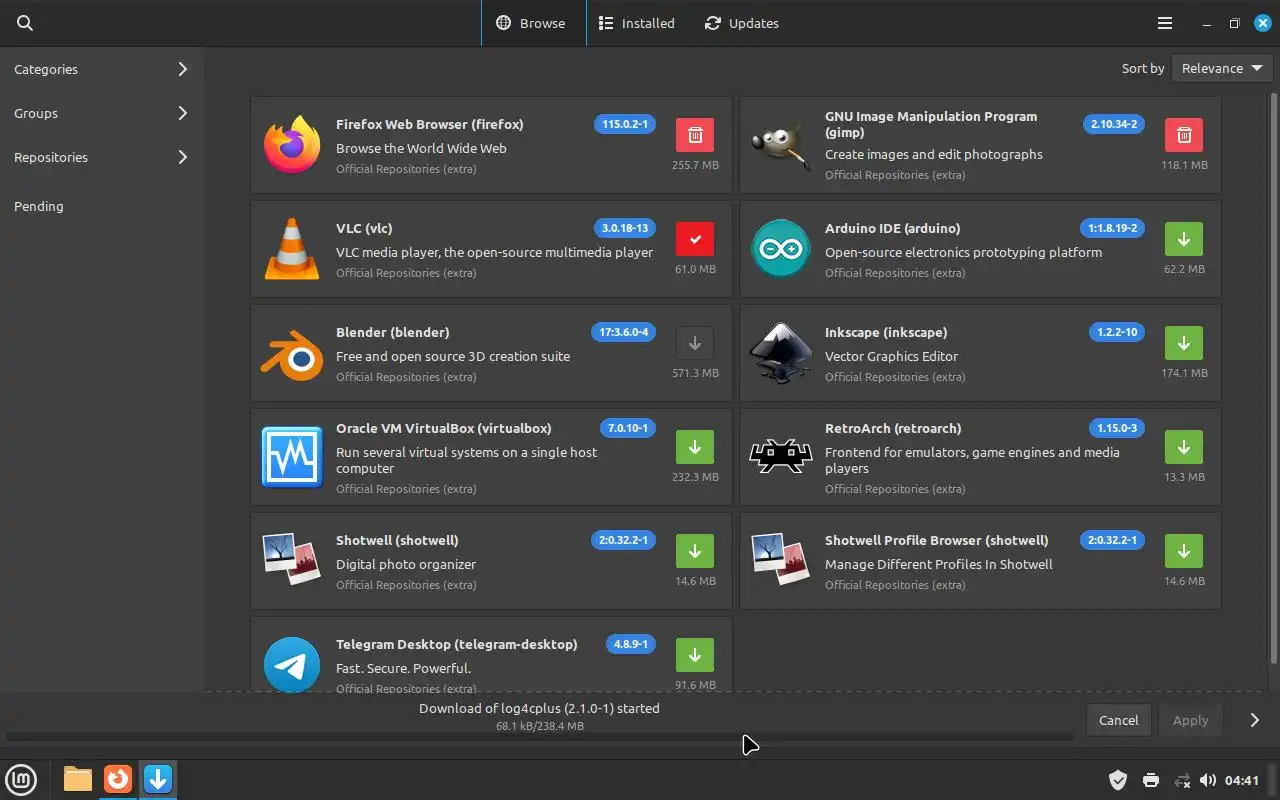Click Inkscape green install arrow
This screenshot has width=1280, height=800.
tap(1184, 343)
